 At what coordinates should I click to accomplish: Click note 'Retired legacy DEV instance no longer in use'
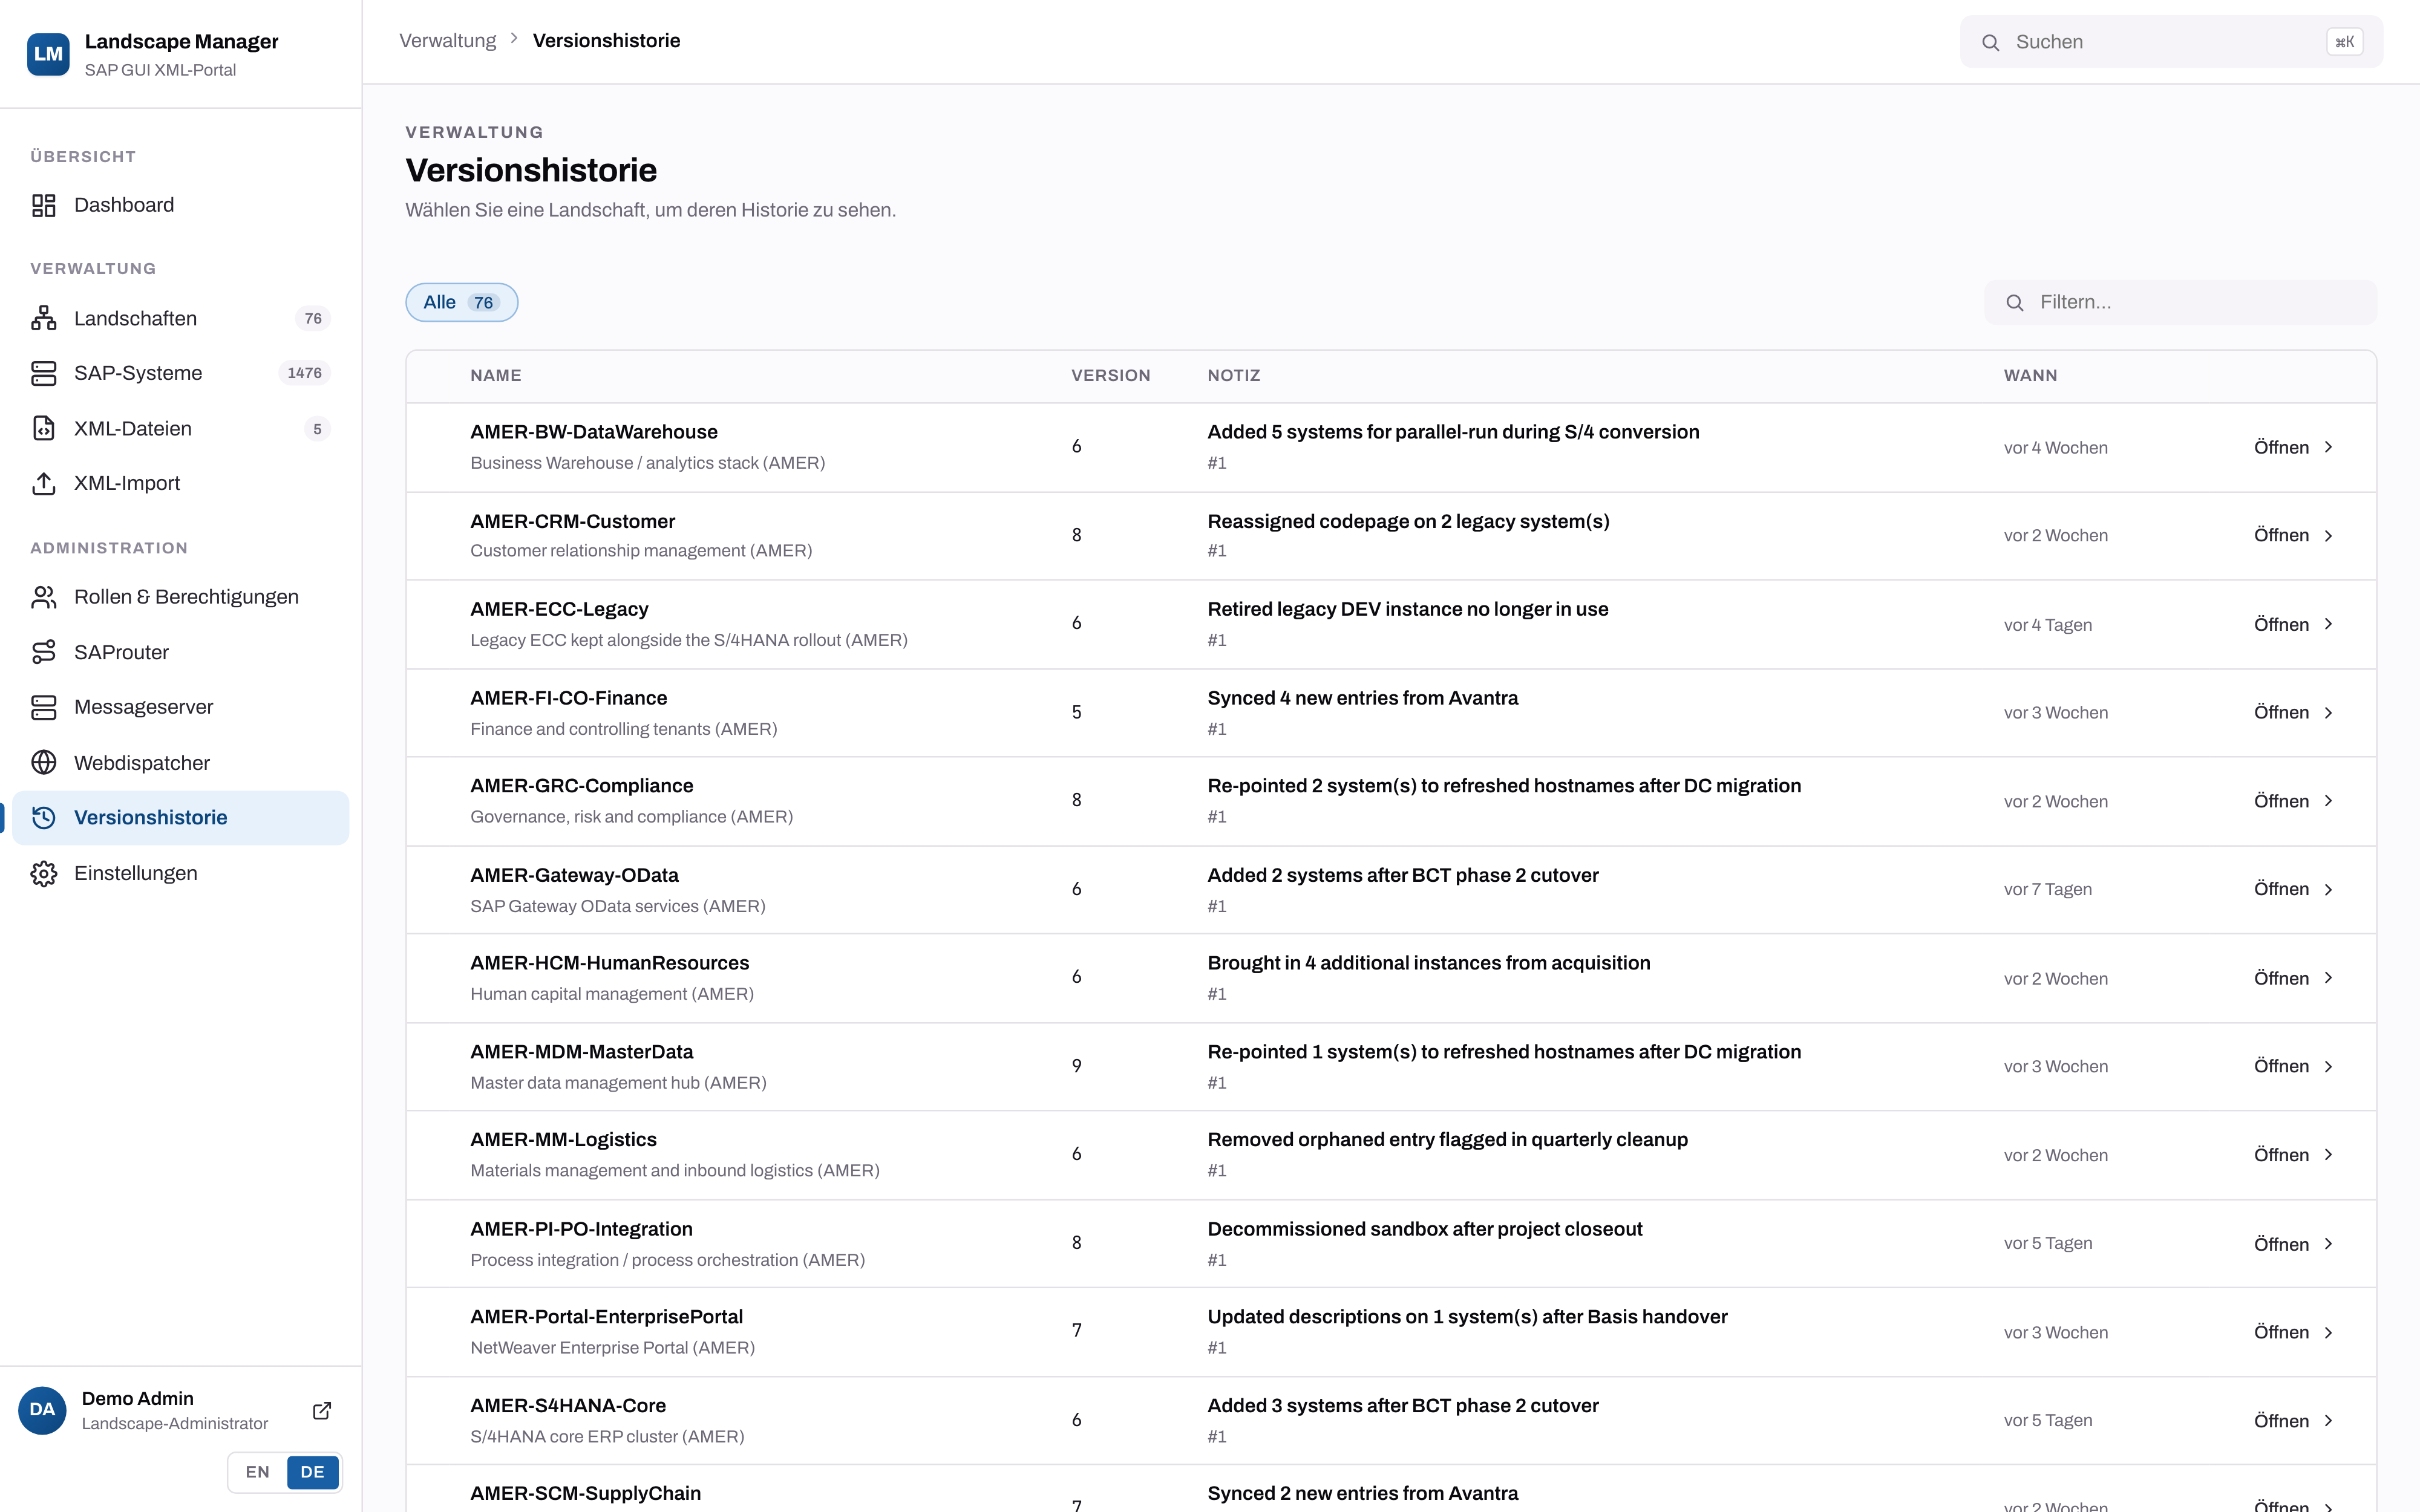1407,609
